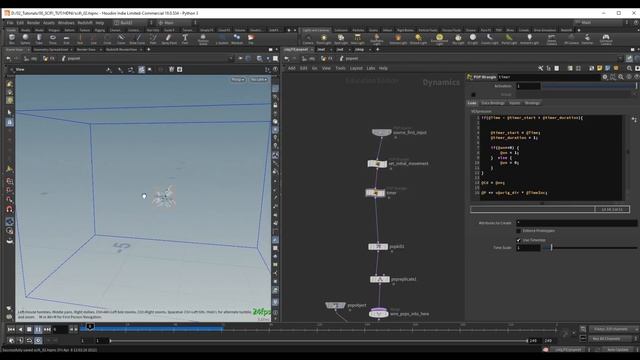The width and height of the screenshot is (640, 360).
Task: Add an Ambient Light from the shelf
Action: [529, 39]
